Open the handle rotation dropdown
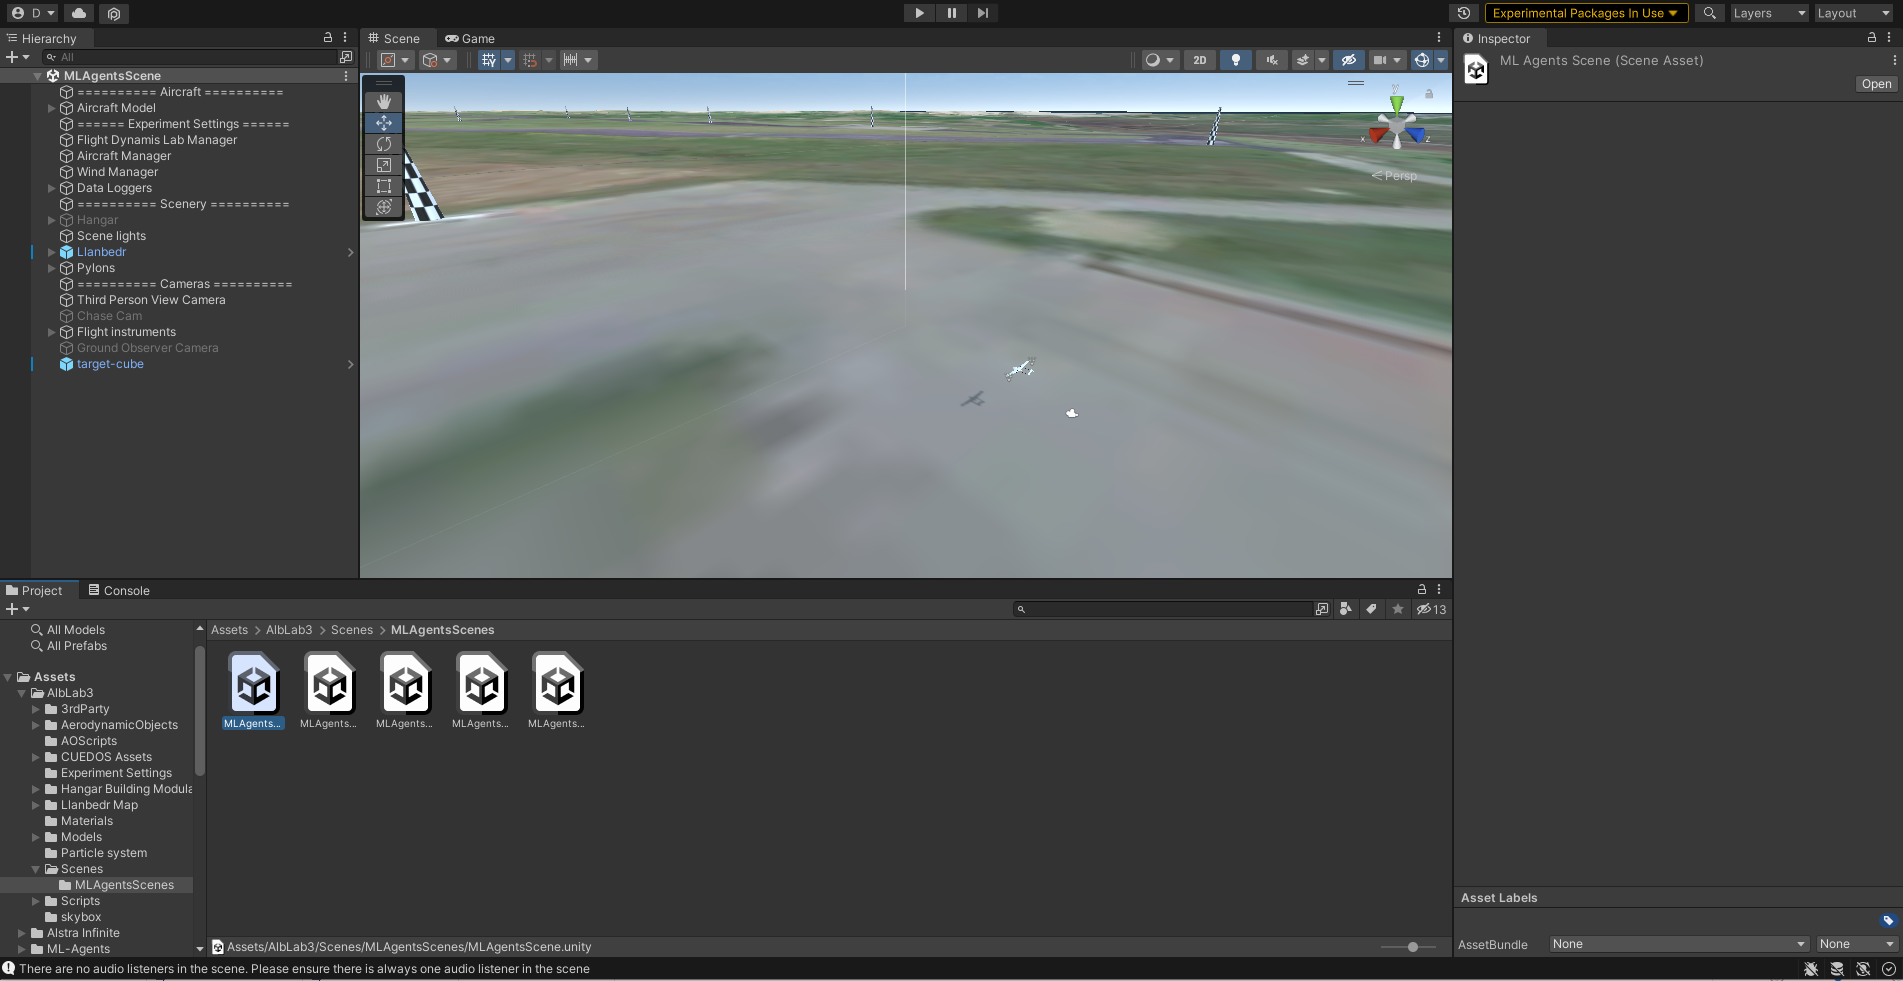Image resolution: width=1903 pixels, height=981 pixels. [437, 60]
